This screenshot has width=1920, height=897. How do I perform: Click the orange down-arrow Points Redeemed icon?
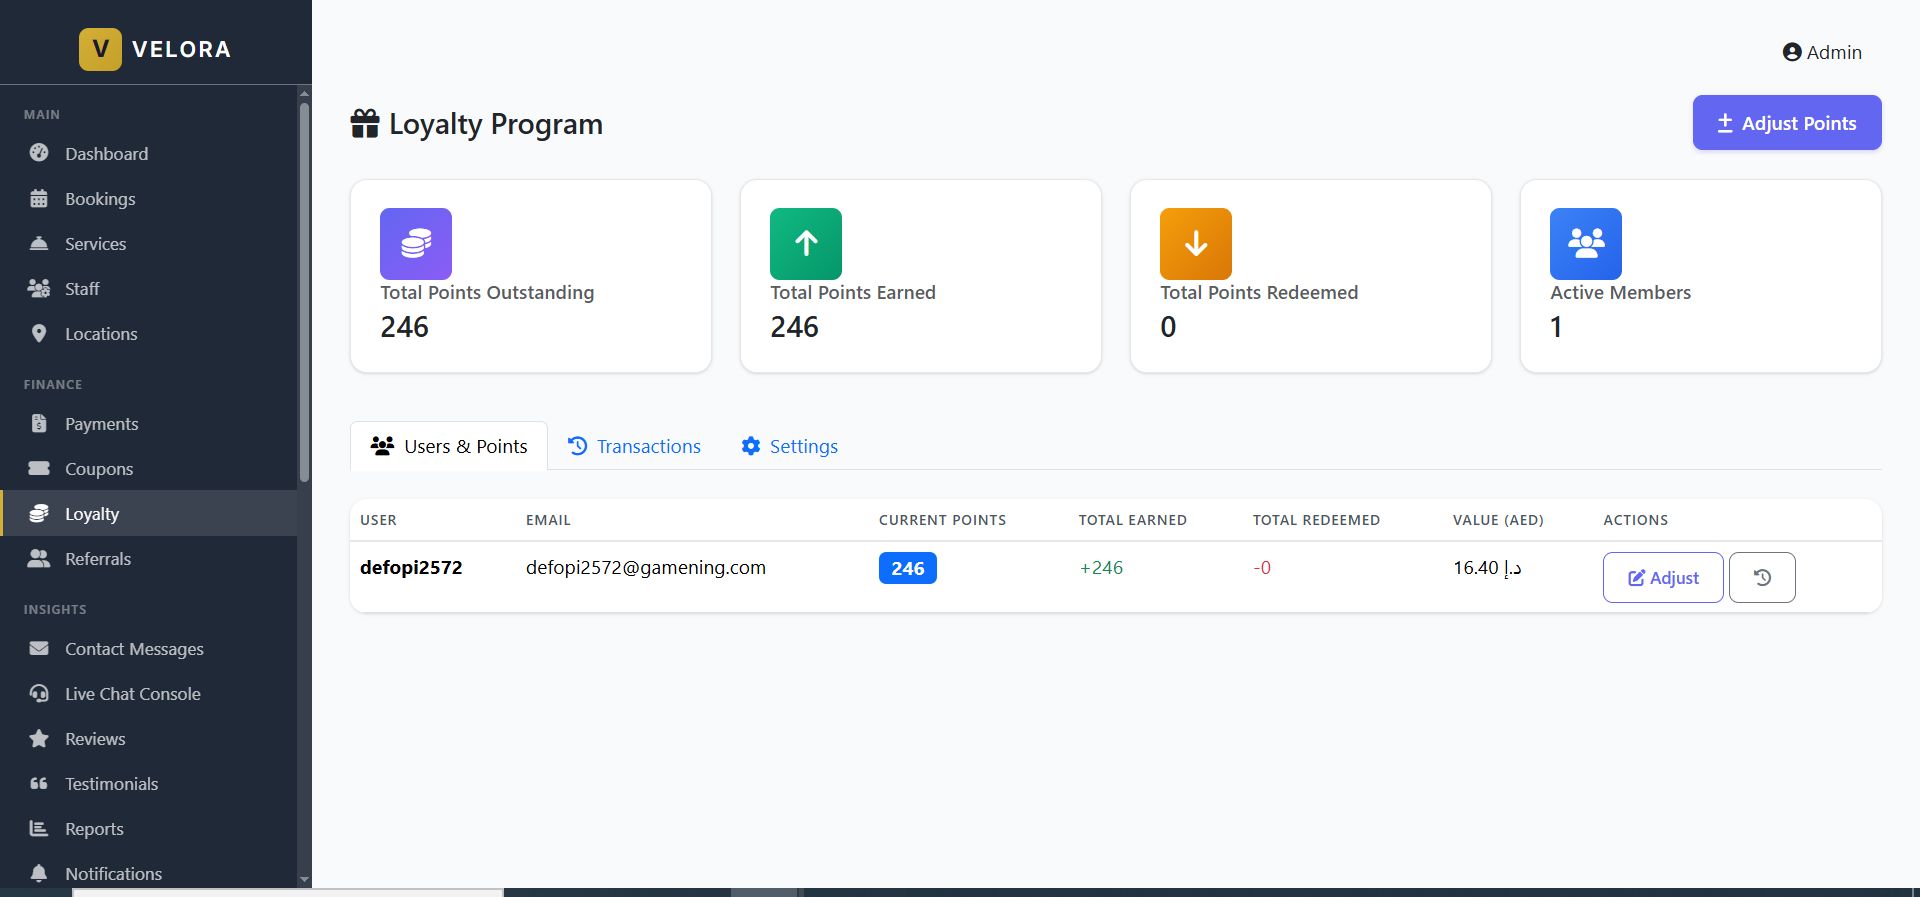(1195, 244)
